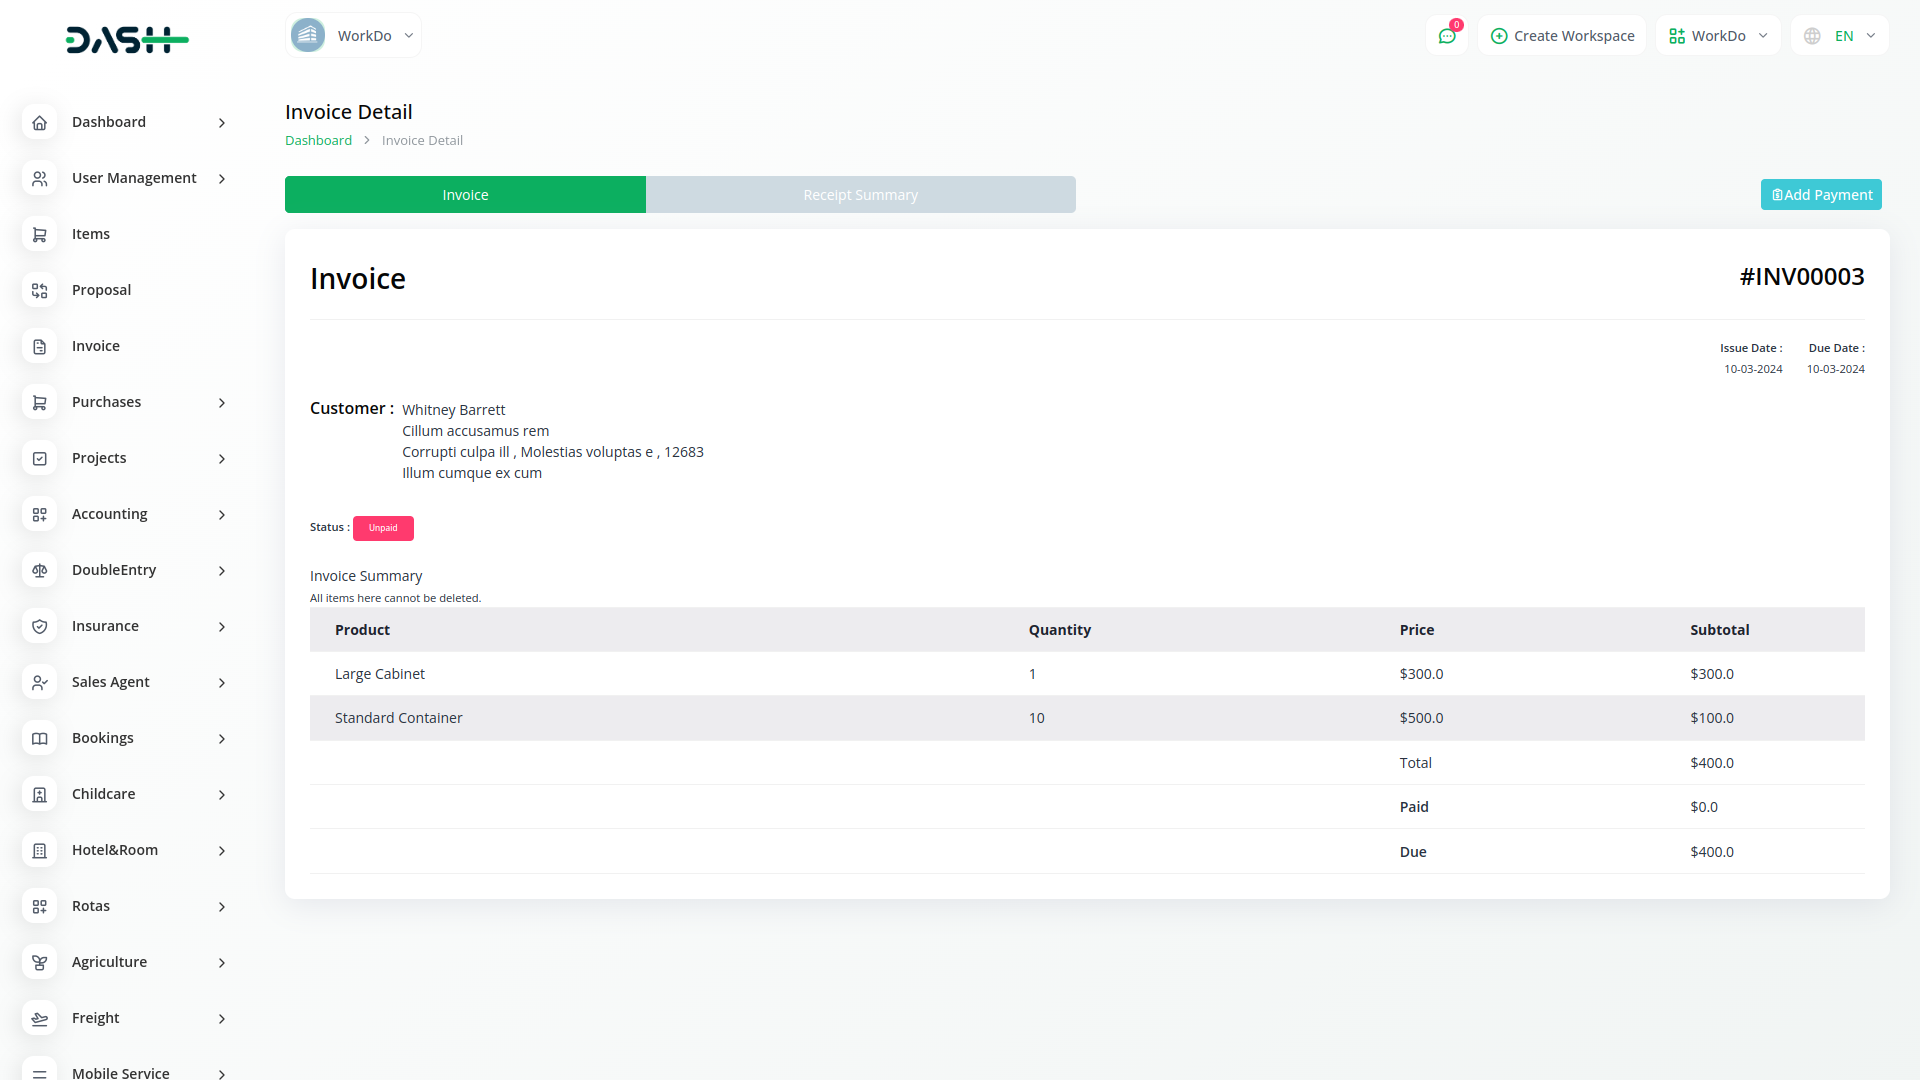Expand the Purchases submenu chevron
The height and width of the screenshot is (1080, 1920).
coord(222,402)
